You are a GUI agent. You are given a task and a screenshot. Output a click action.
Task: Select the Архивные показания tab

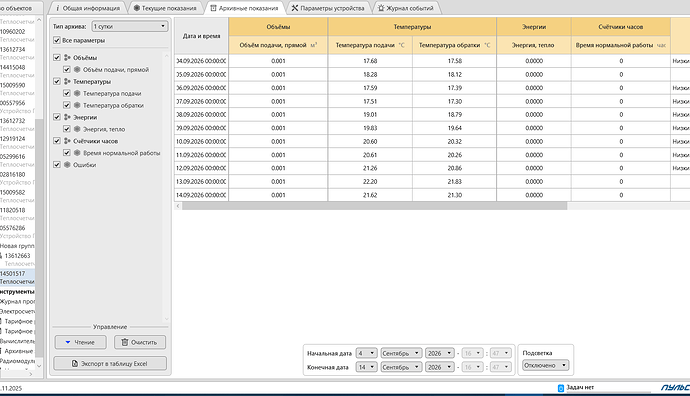click(245, 8)
